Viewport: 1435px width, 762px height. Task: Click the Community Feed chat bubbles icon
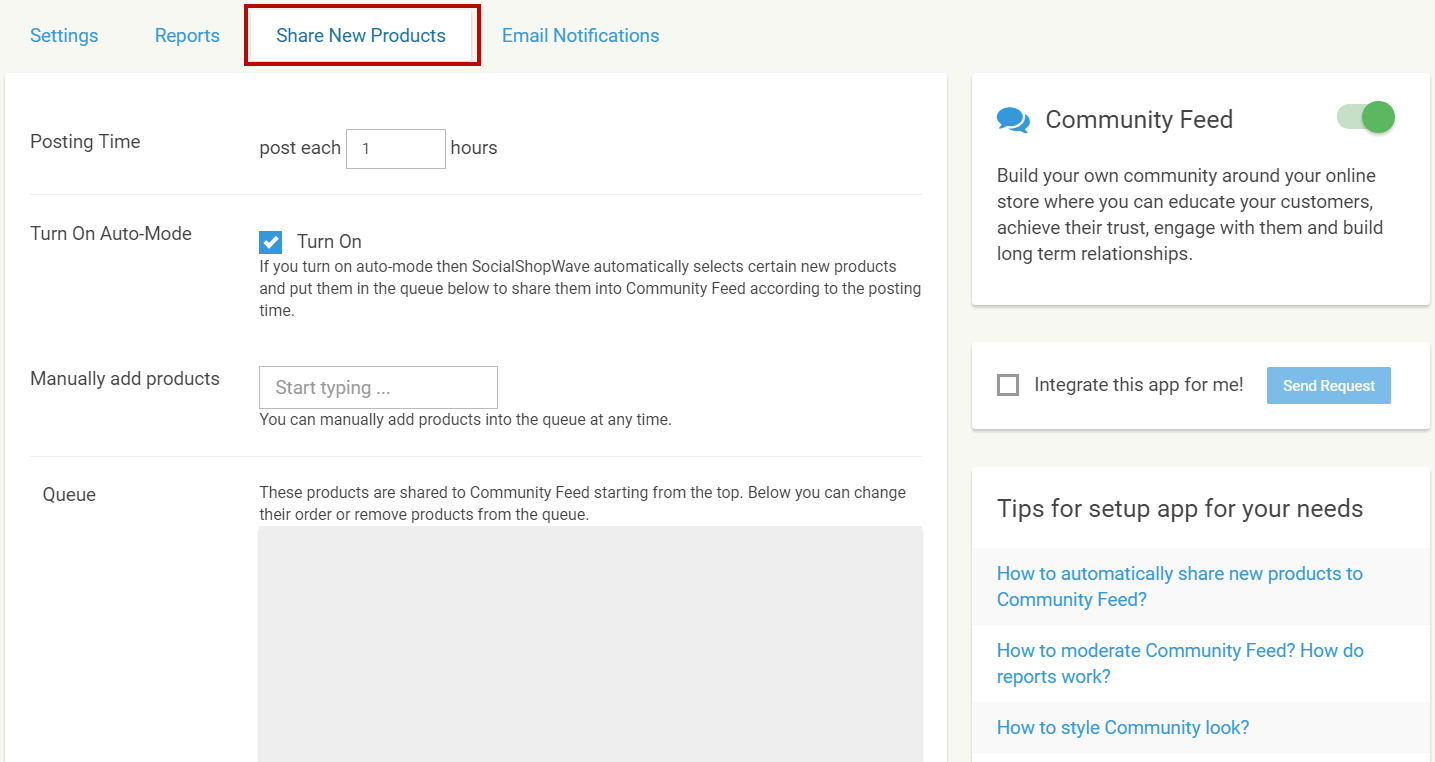coord(1013,121)
